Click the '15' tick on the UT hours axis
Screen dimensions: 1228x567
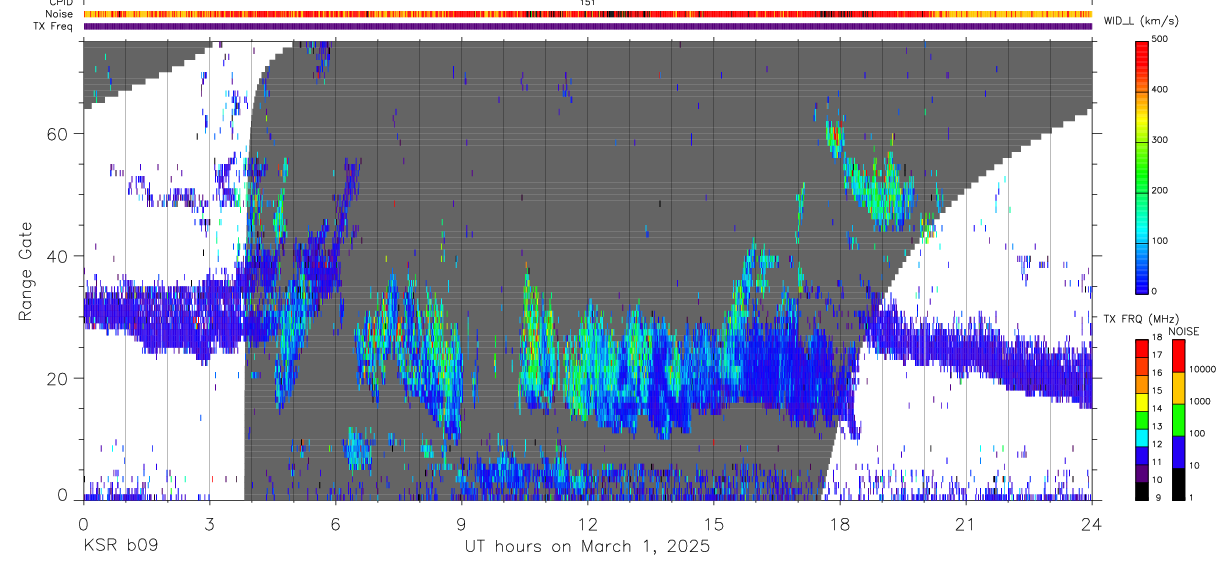coord(713,523)
